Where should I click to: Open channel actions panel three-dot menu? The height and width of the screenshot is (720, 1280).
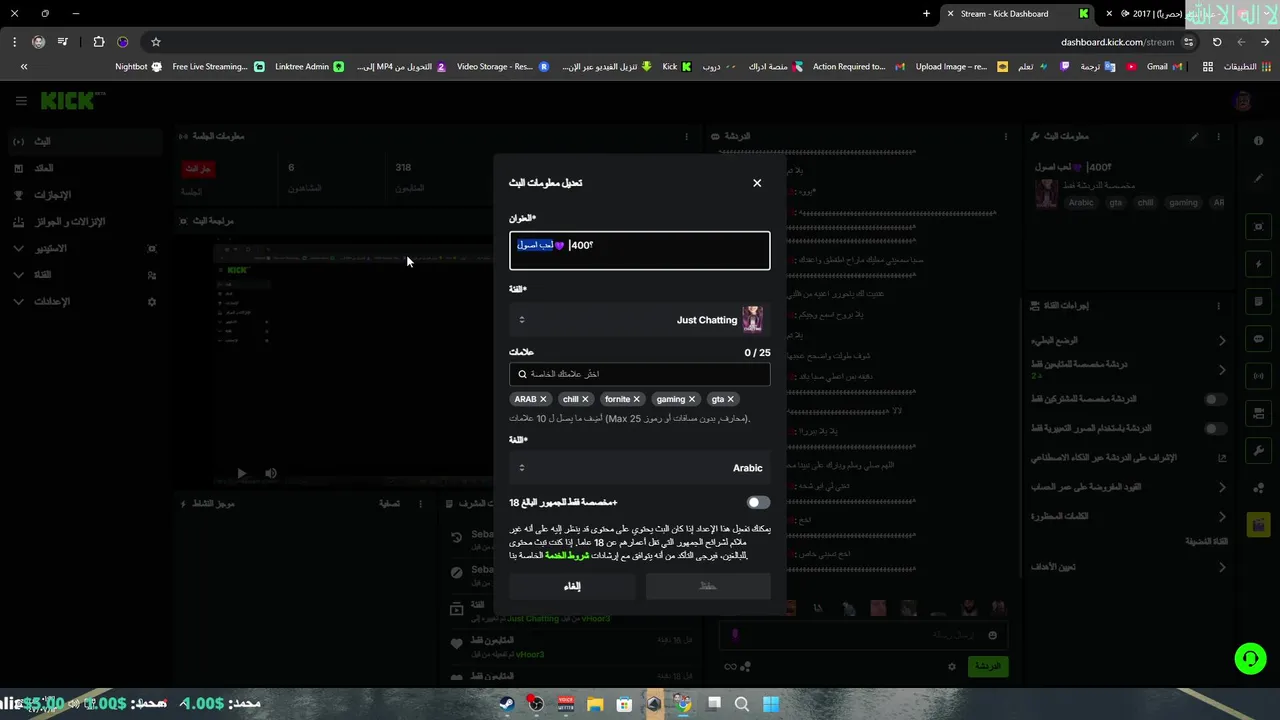point(1218,306)
